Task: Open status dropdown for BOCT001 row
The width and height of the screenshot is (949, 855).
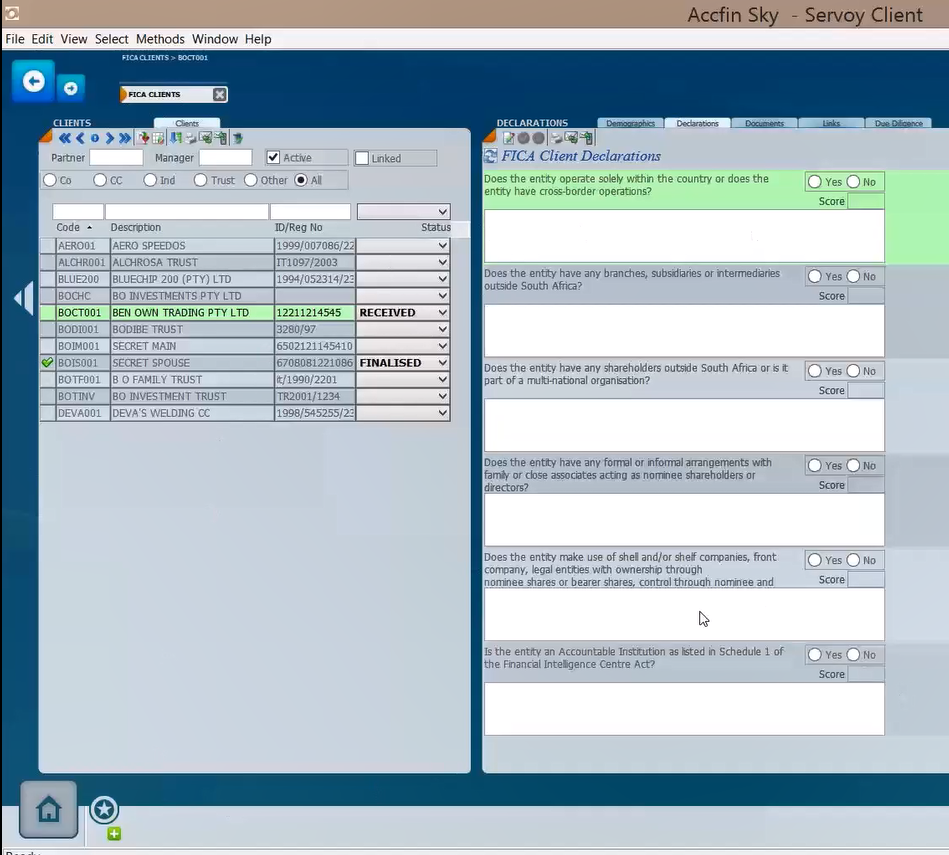Action: coord(442,313)
